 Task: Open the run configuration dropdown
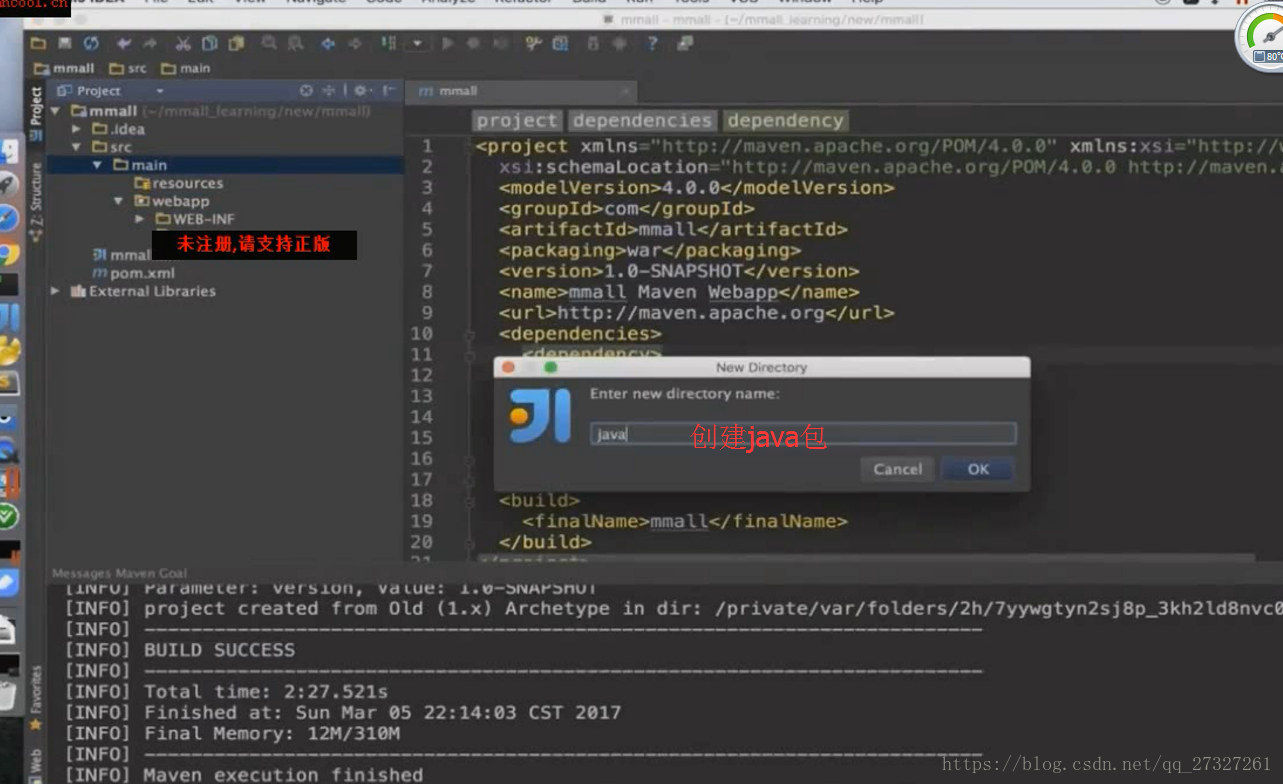pos(417,43)
